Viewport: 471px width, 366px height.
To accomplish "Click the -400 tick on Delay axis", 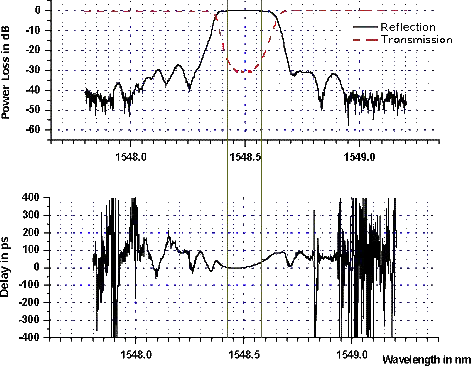I will point(29,337).
